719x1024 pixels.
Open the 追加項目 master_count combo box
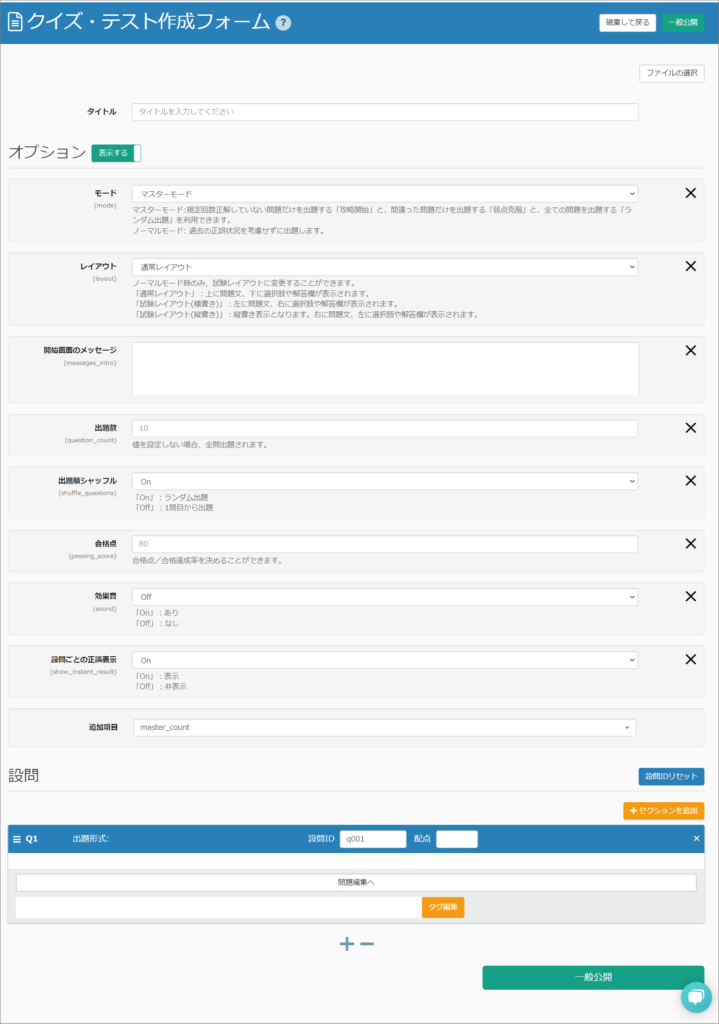[x=384, y=727]
